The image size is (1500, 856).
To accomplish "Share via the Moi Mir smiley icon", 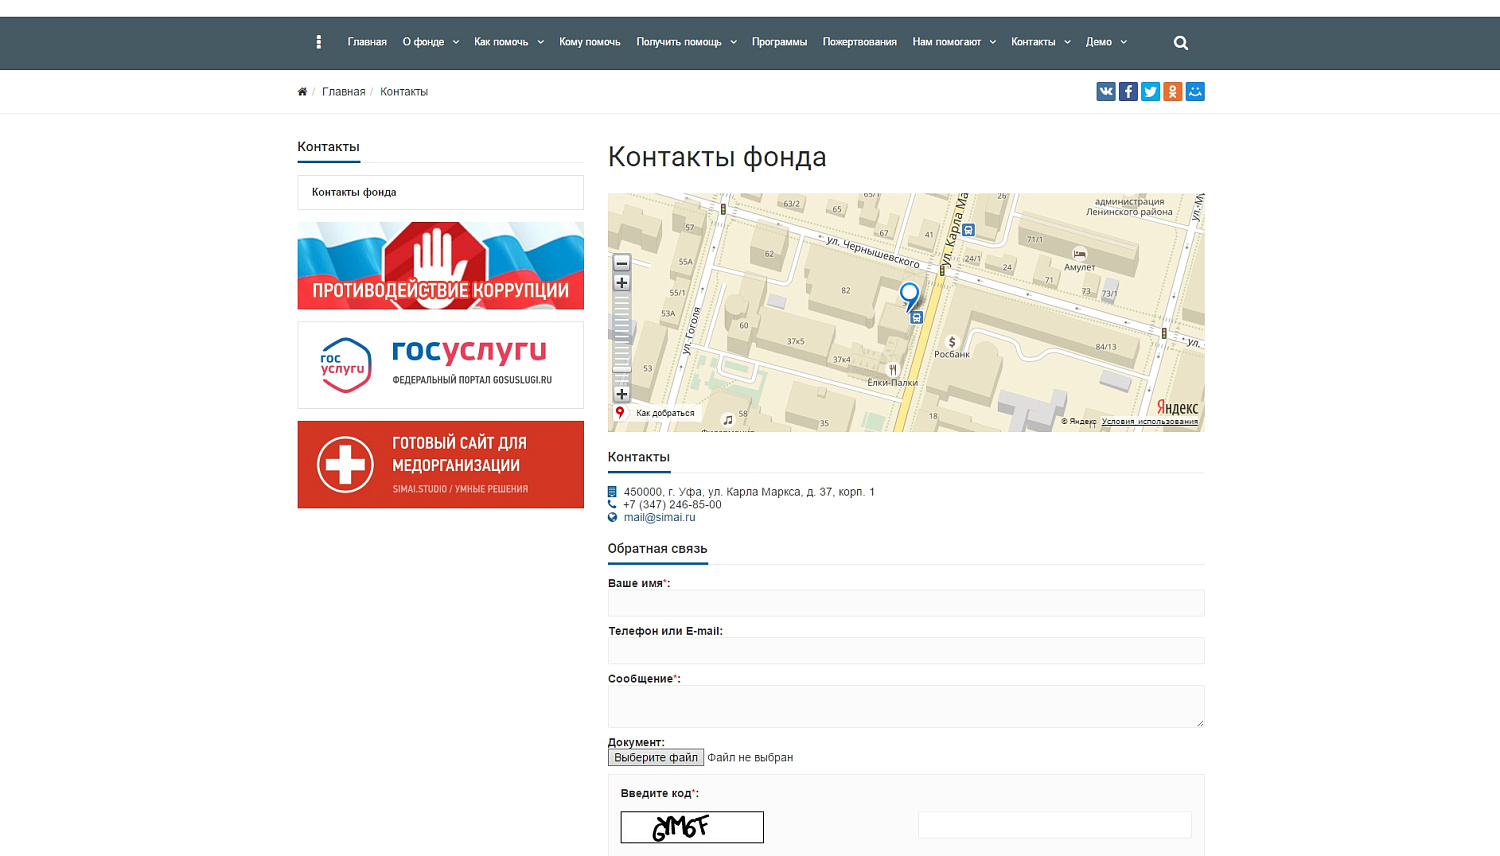I will (1195, 92).
